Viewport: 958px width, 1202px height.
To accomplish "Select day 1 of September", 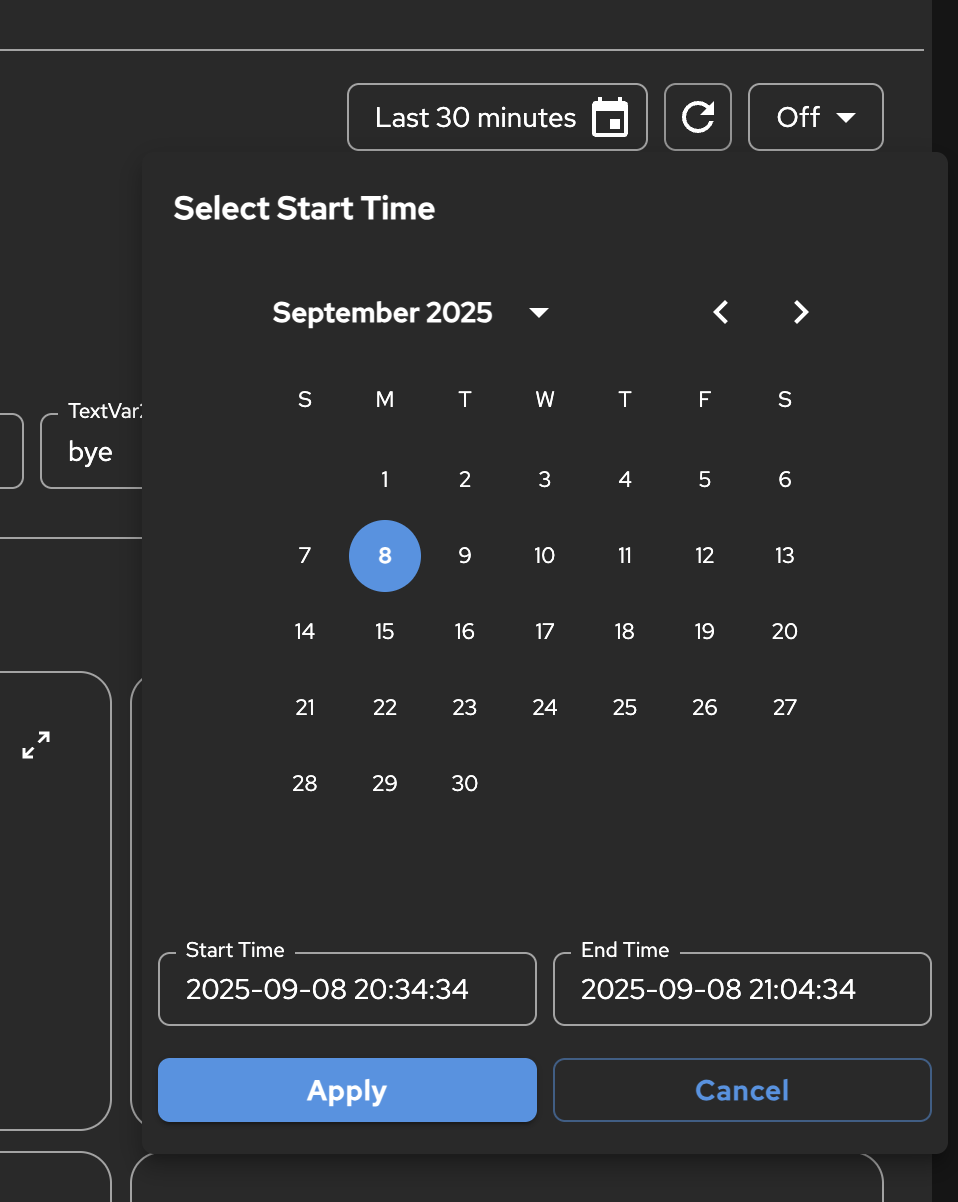I will coord(385,480).
